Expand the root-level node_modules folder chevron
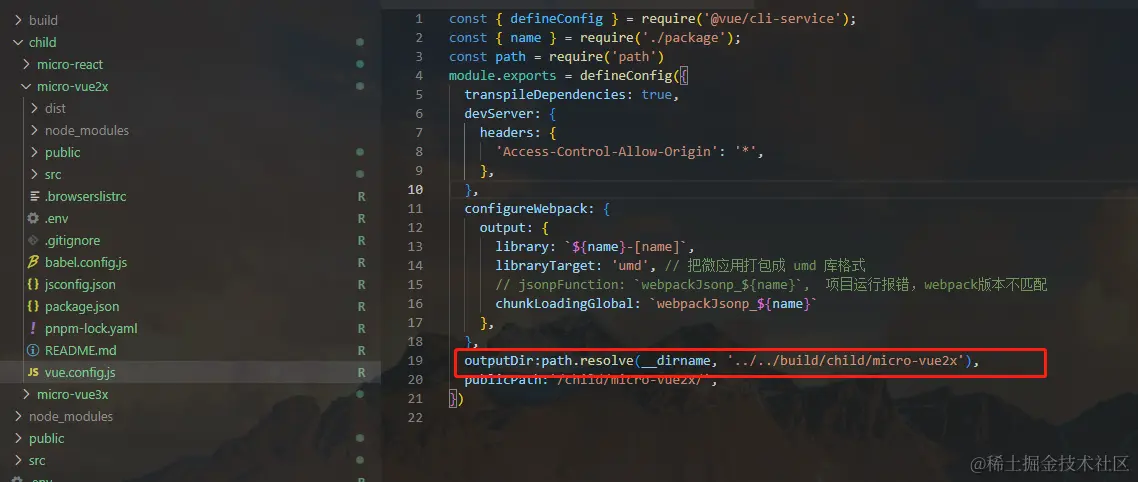 [x=18, y=417]
